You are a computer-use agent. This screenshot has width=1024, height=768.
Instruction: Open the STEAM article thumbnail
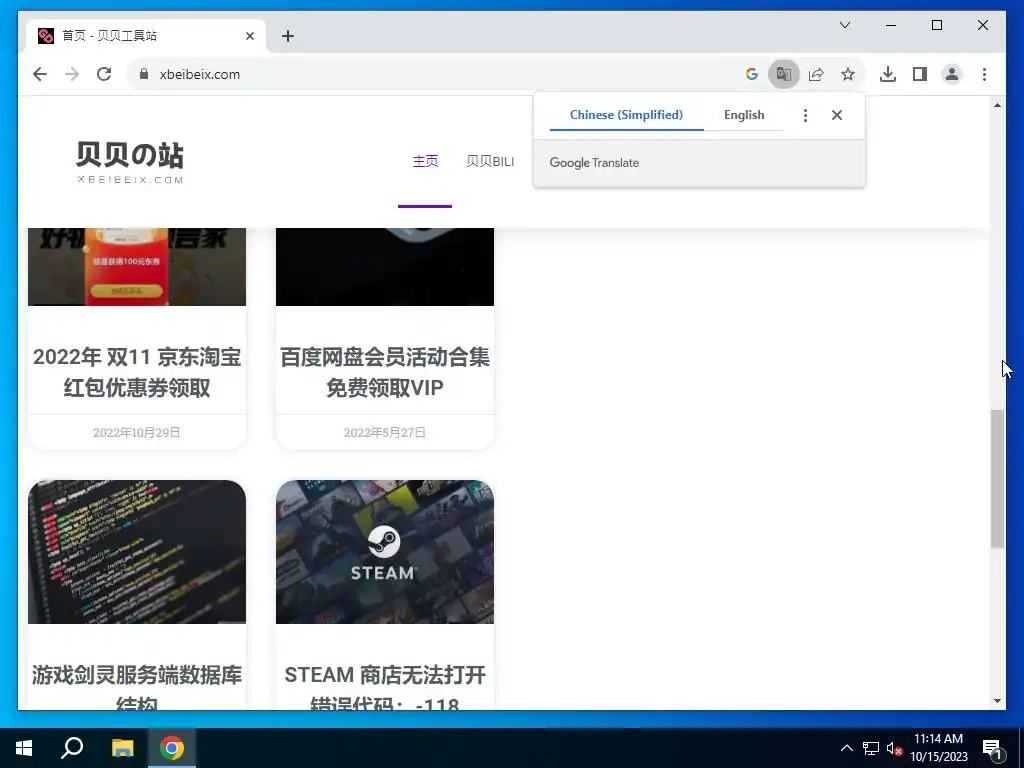tap(385, 552)
